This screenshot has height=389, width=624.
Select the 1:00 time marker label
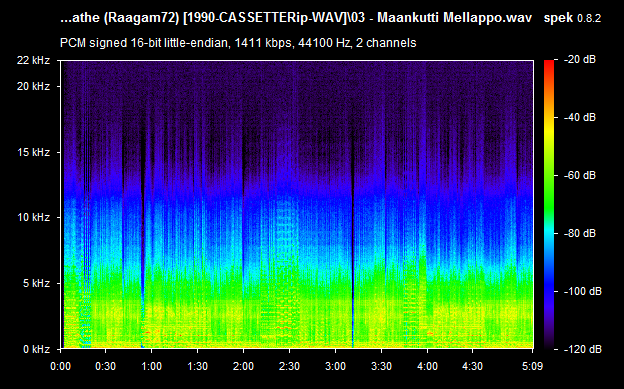pos(152,366)
